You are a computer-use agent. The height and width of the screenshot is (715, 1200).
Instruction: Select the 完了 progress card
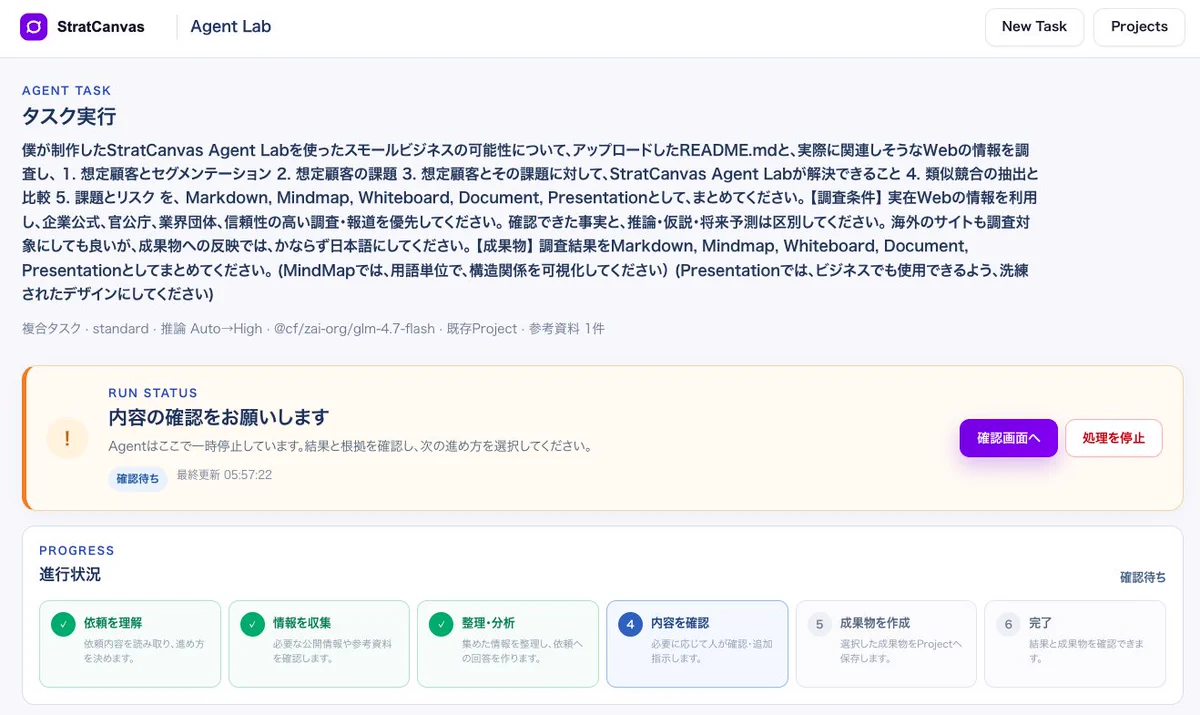1075,644
